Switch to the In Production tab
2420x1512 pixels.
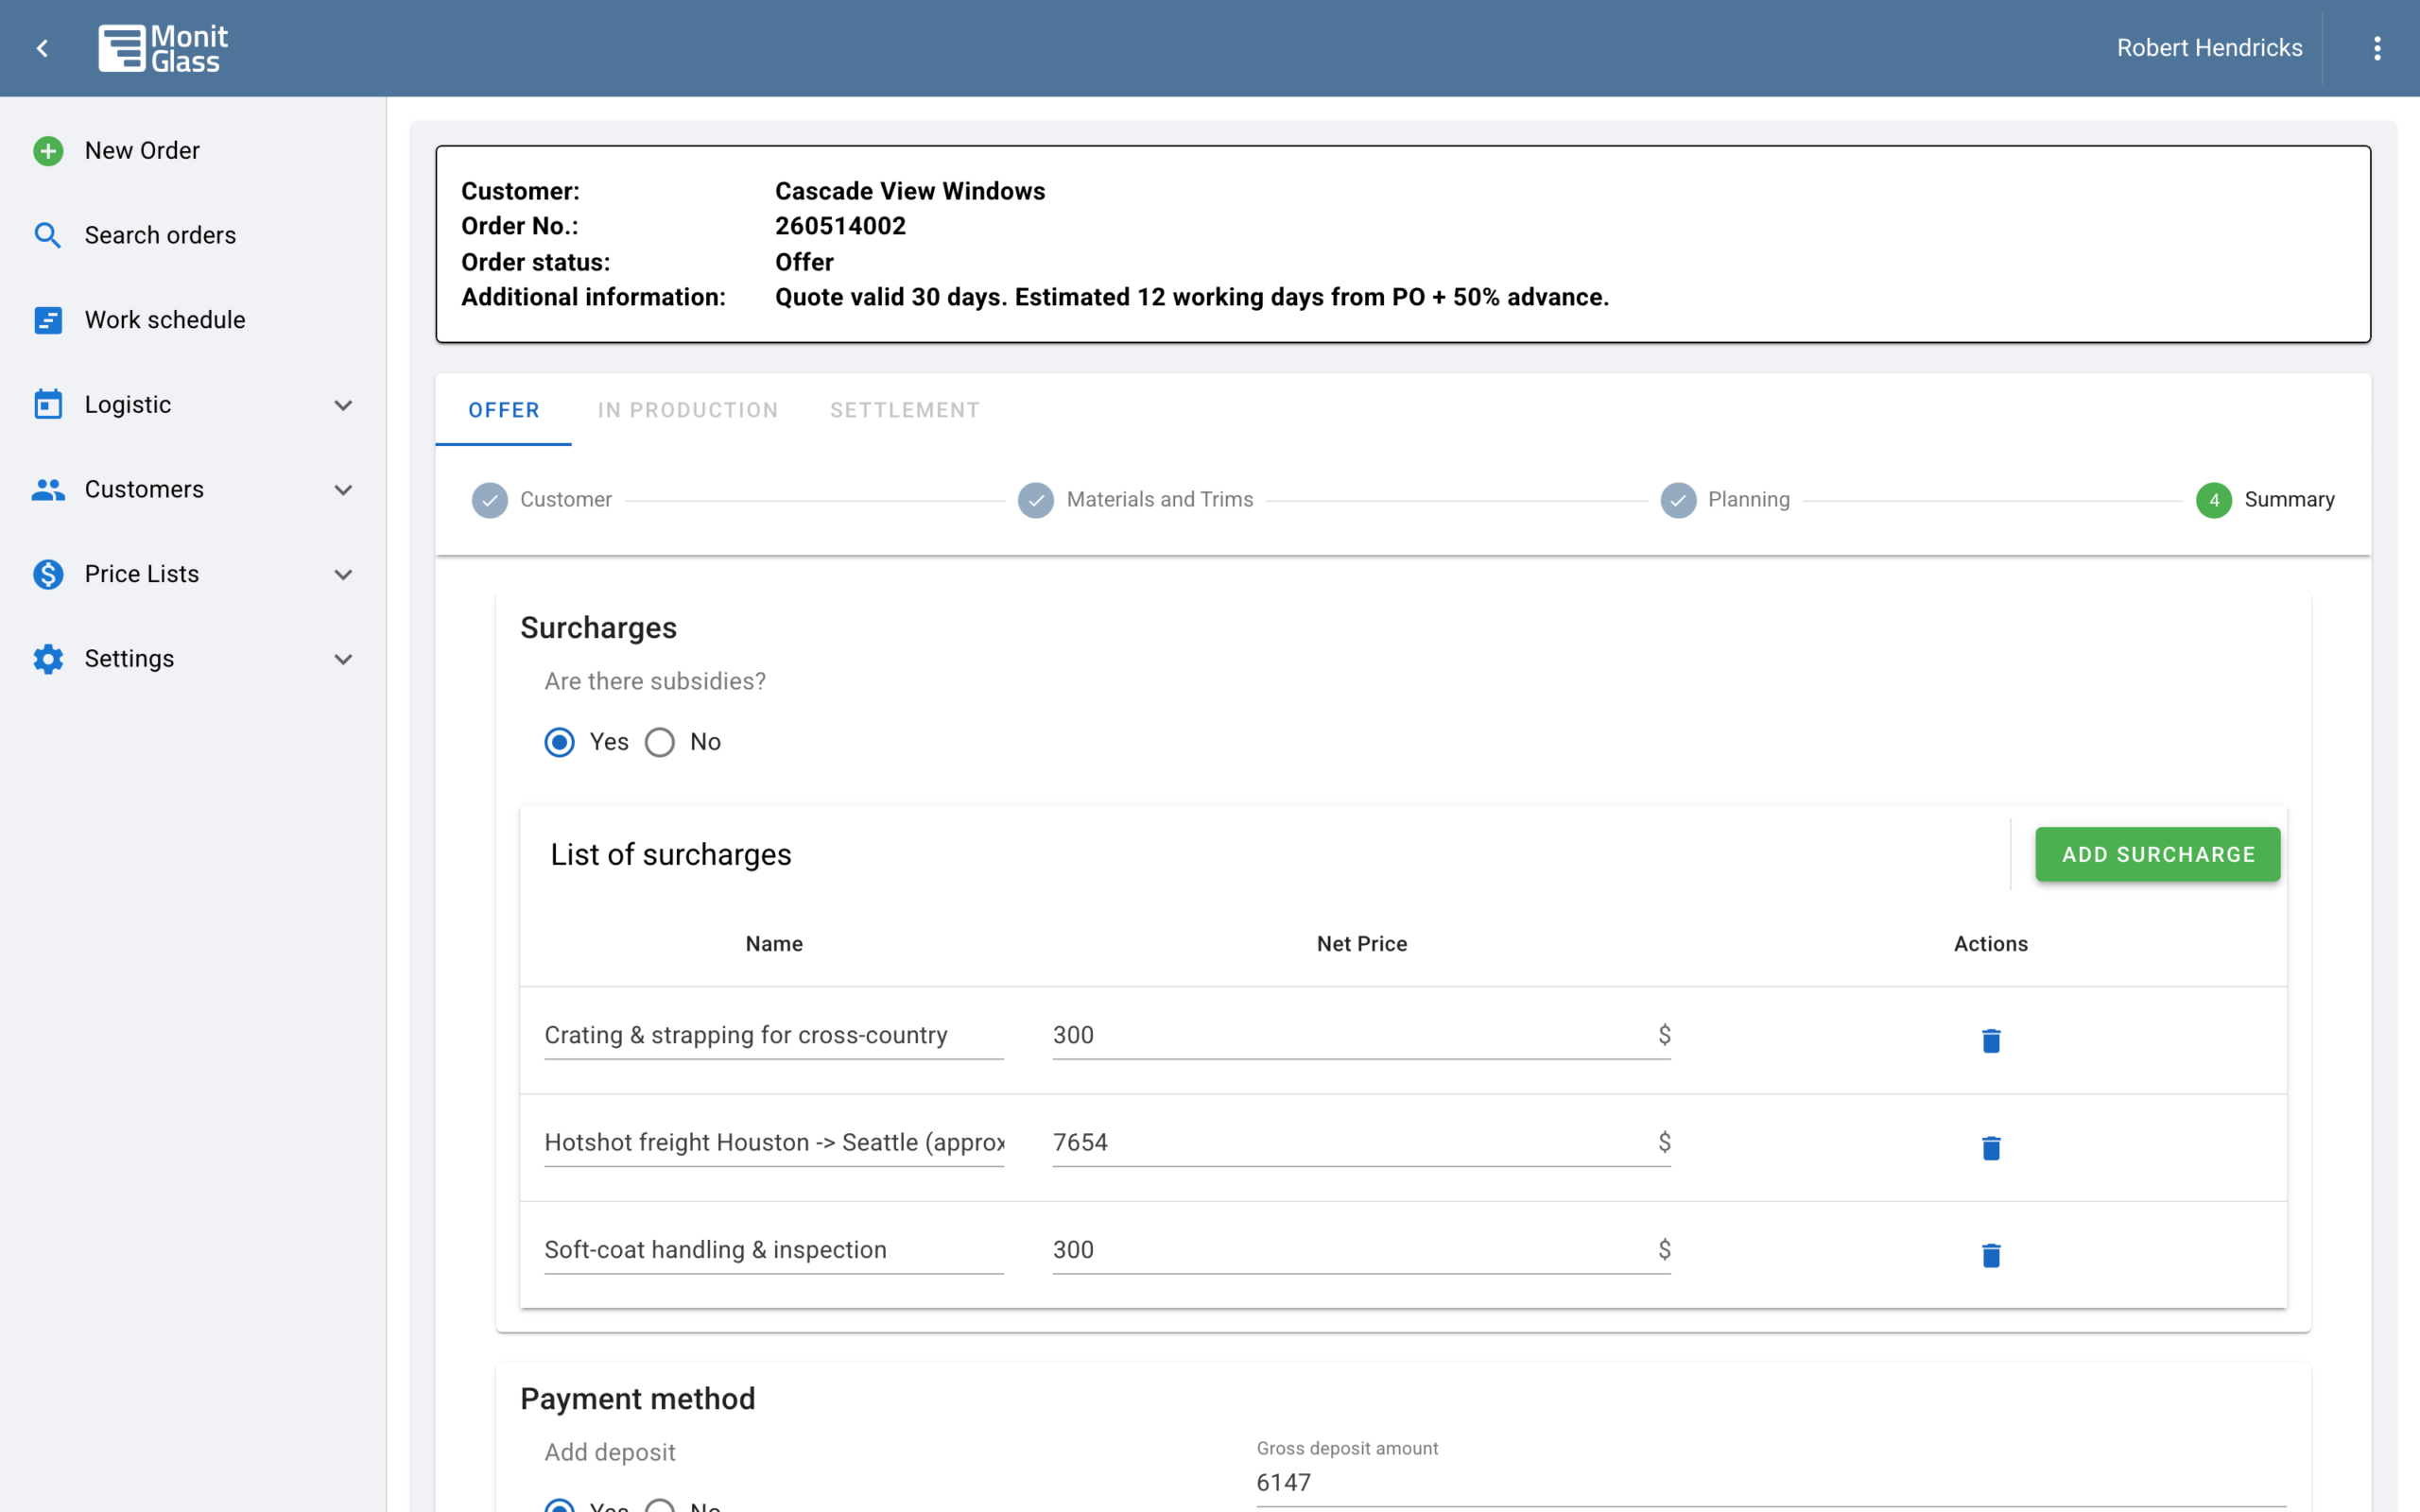(x=688, y=410)
